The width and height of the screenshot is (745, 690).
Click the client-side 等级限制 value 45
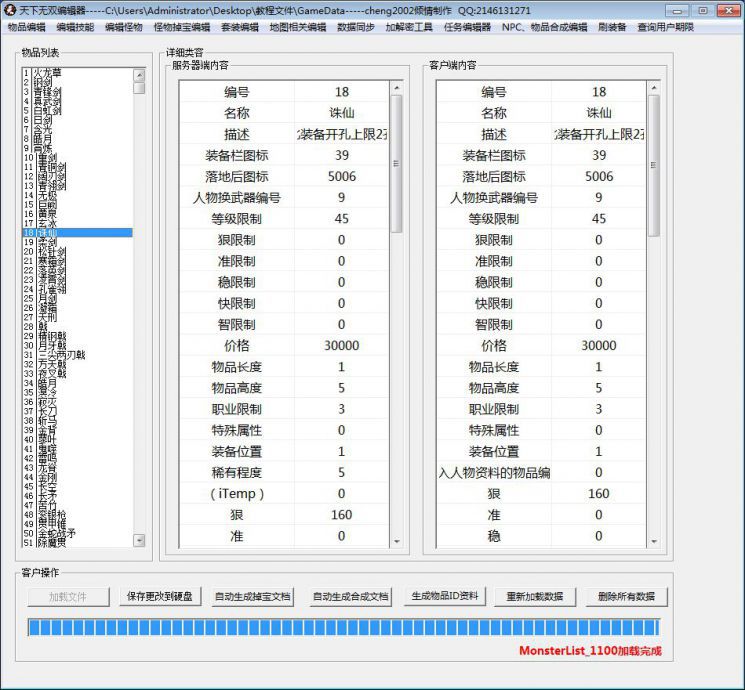(598, 219)
